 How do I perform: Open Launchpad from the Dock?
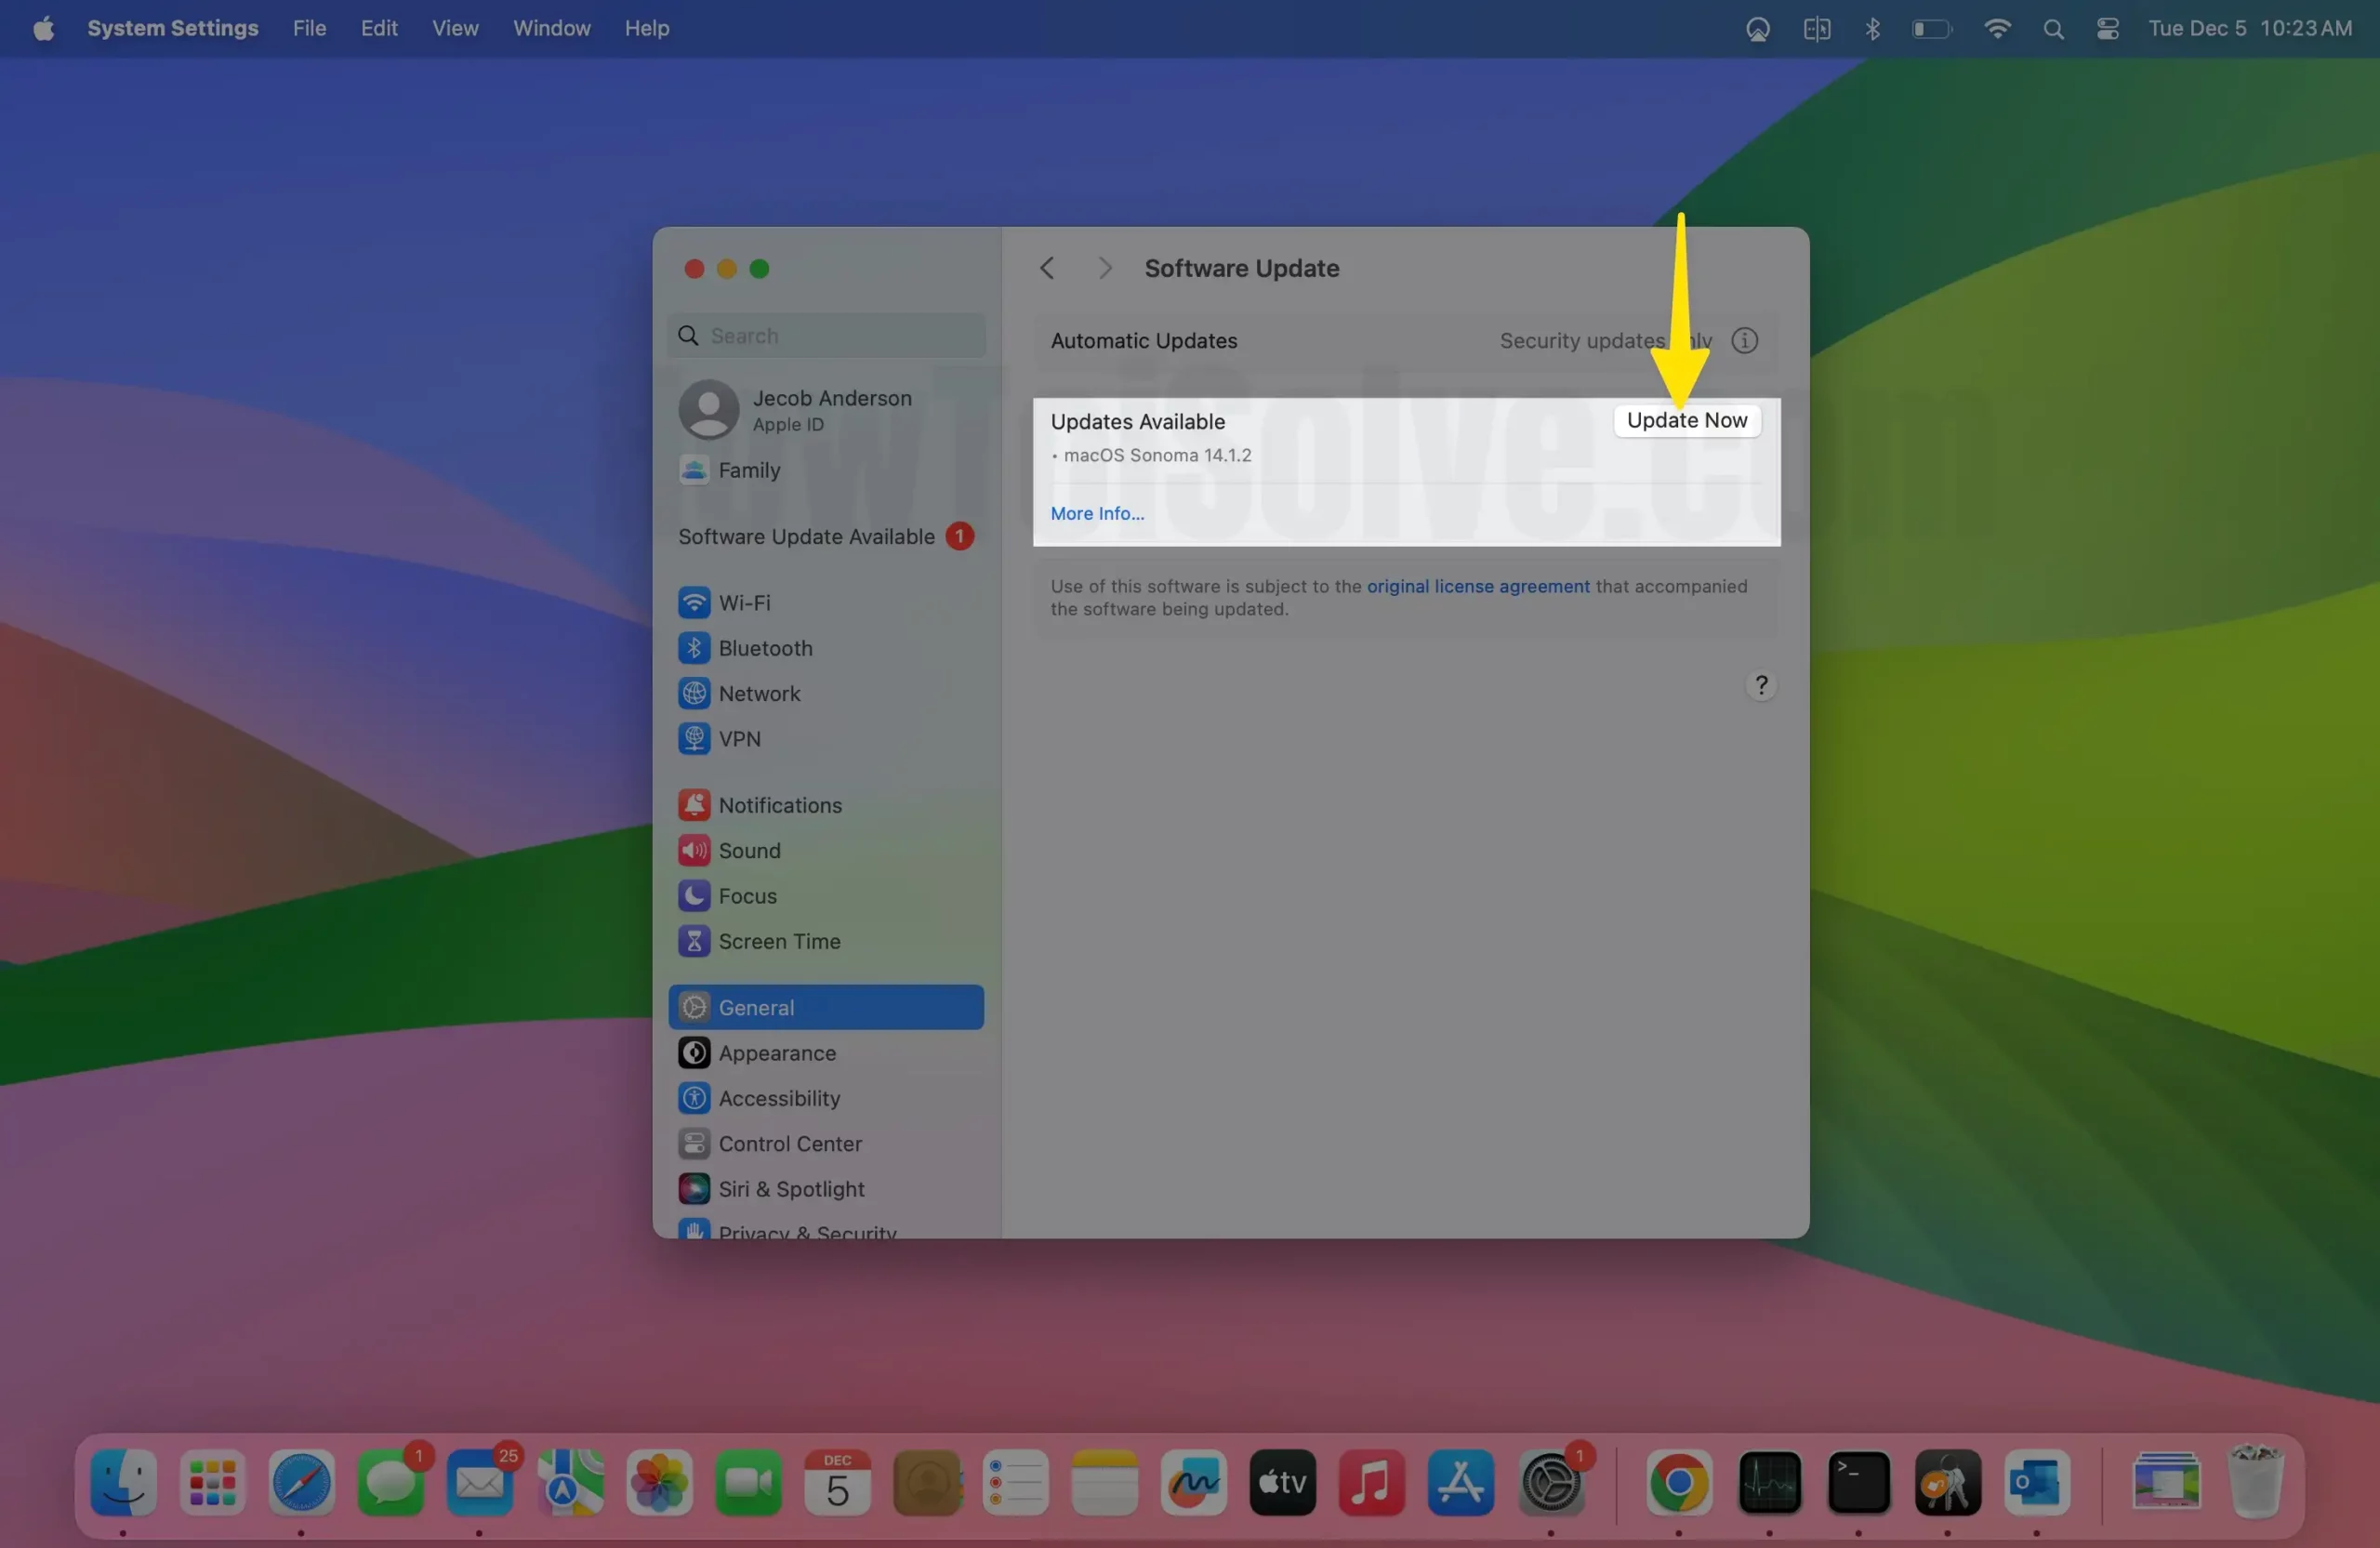tap(212, 1483)
